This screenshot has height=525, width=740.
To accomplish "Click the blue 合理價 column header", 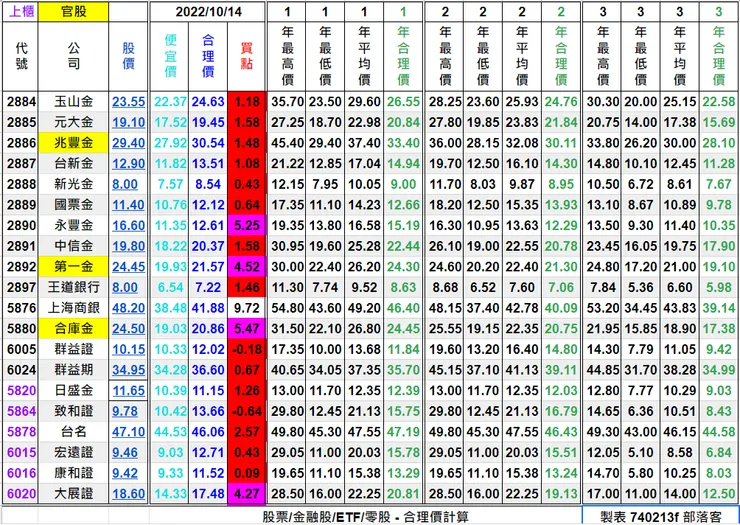I will click(x=208, y=56).
